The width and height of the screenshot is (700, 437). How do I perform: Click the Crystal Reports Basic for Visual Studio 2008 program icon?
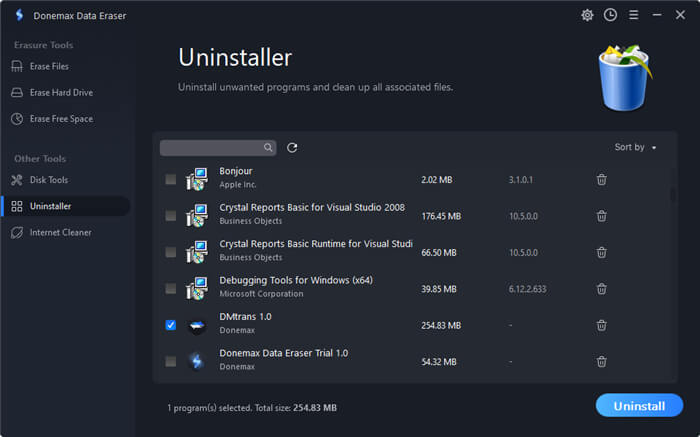(x=197, y=216)
